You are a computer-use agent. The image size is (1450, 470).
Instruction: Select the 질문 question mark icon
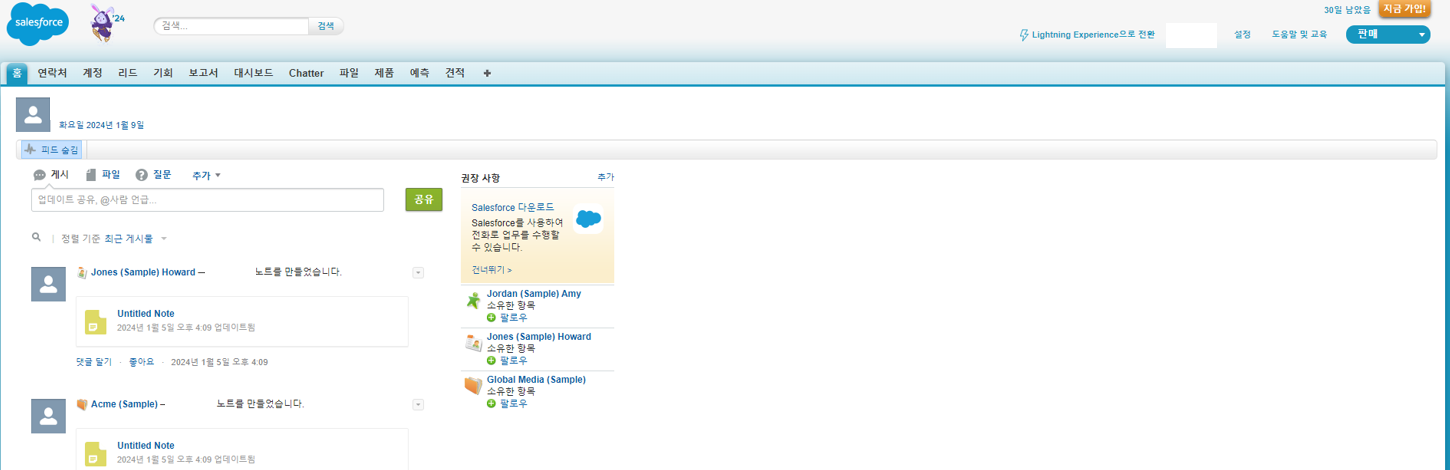pos(142,175)
